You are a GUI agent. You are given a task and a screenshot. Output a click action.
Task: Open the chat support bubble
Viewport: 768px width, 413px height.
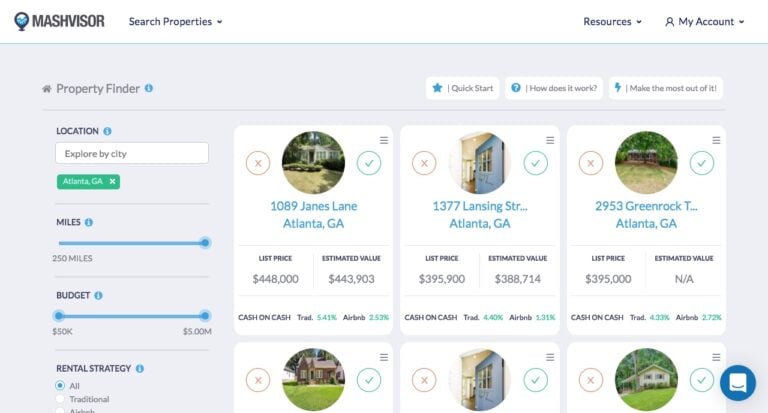(737, 382)
